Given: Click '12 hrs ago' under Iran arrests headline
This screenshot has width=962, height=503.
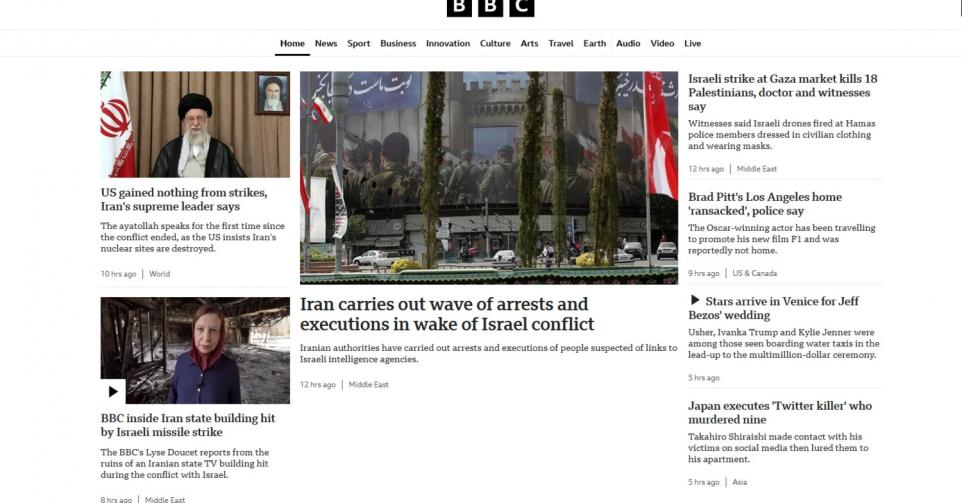Looking at the screenshot, I should click(x=318, y=385).
